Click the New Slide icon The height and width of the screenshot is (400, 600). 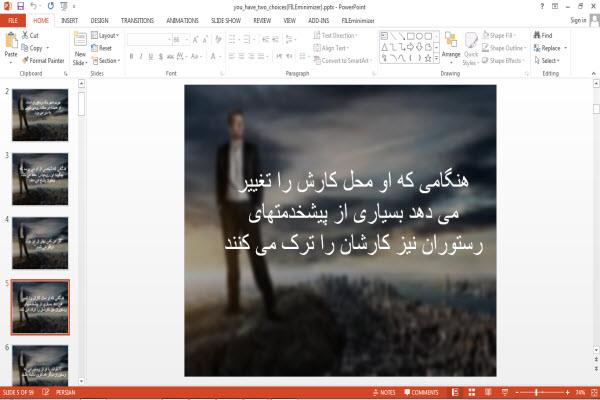click(80, 39)
